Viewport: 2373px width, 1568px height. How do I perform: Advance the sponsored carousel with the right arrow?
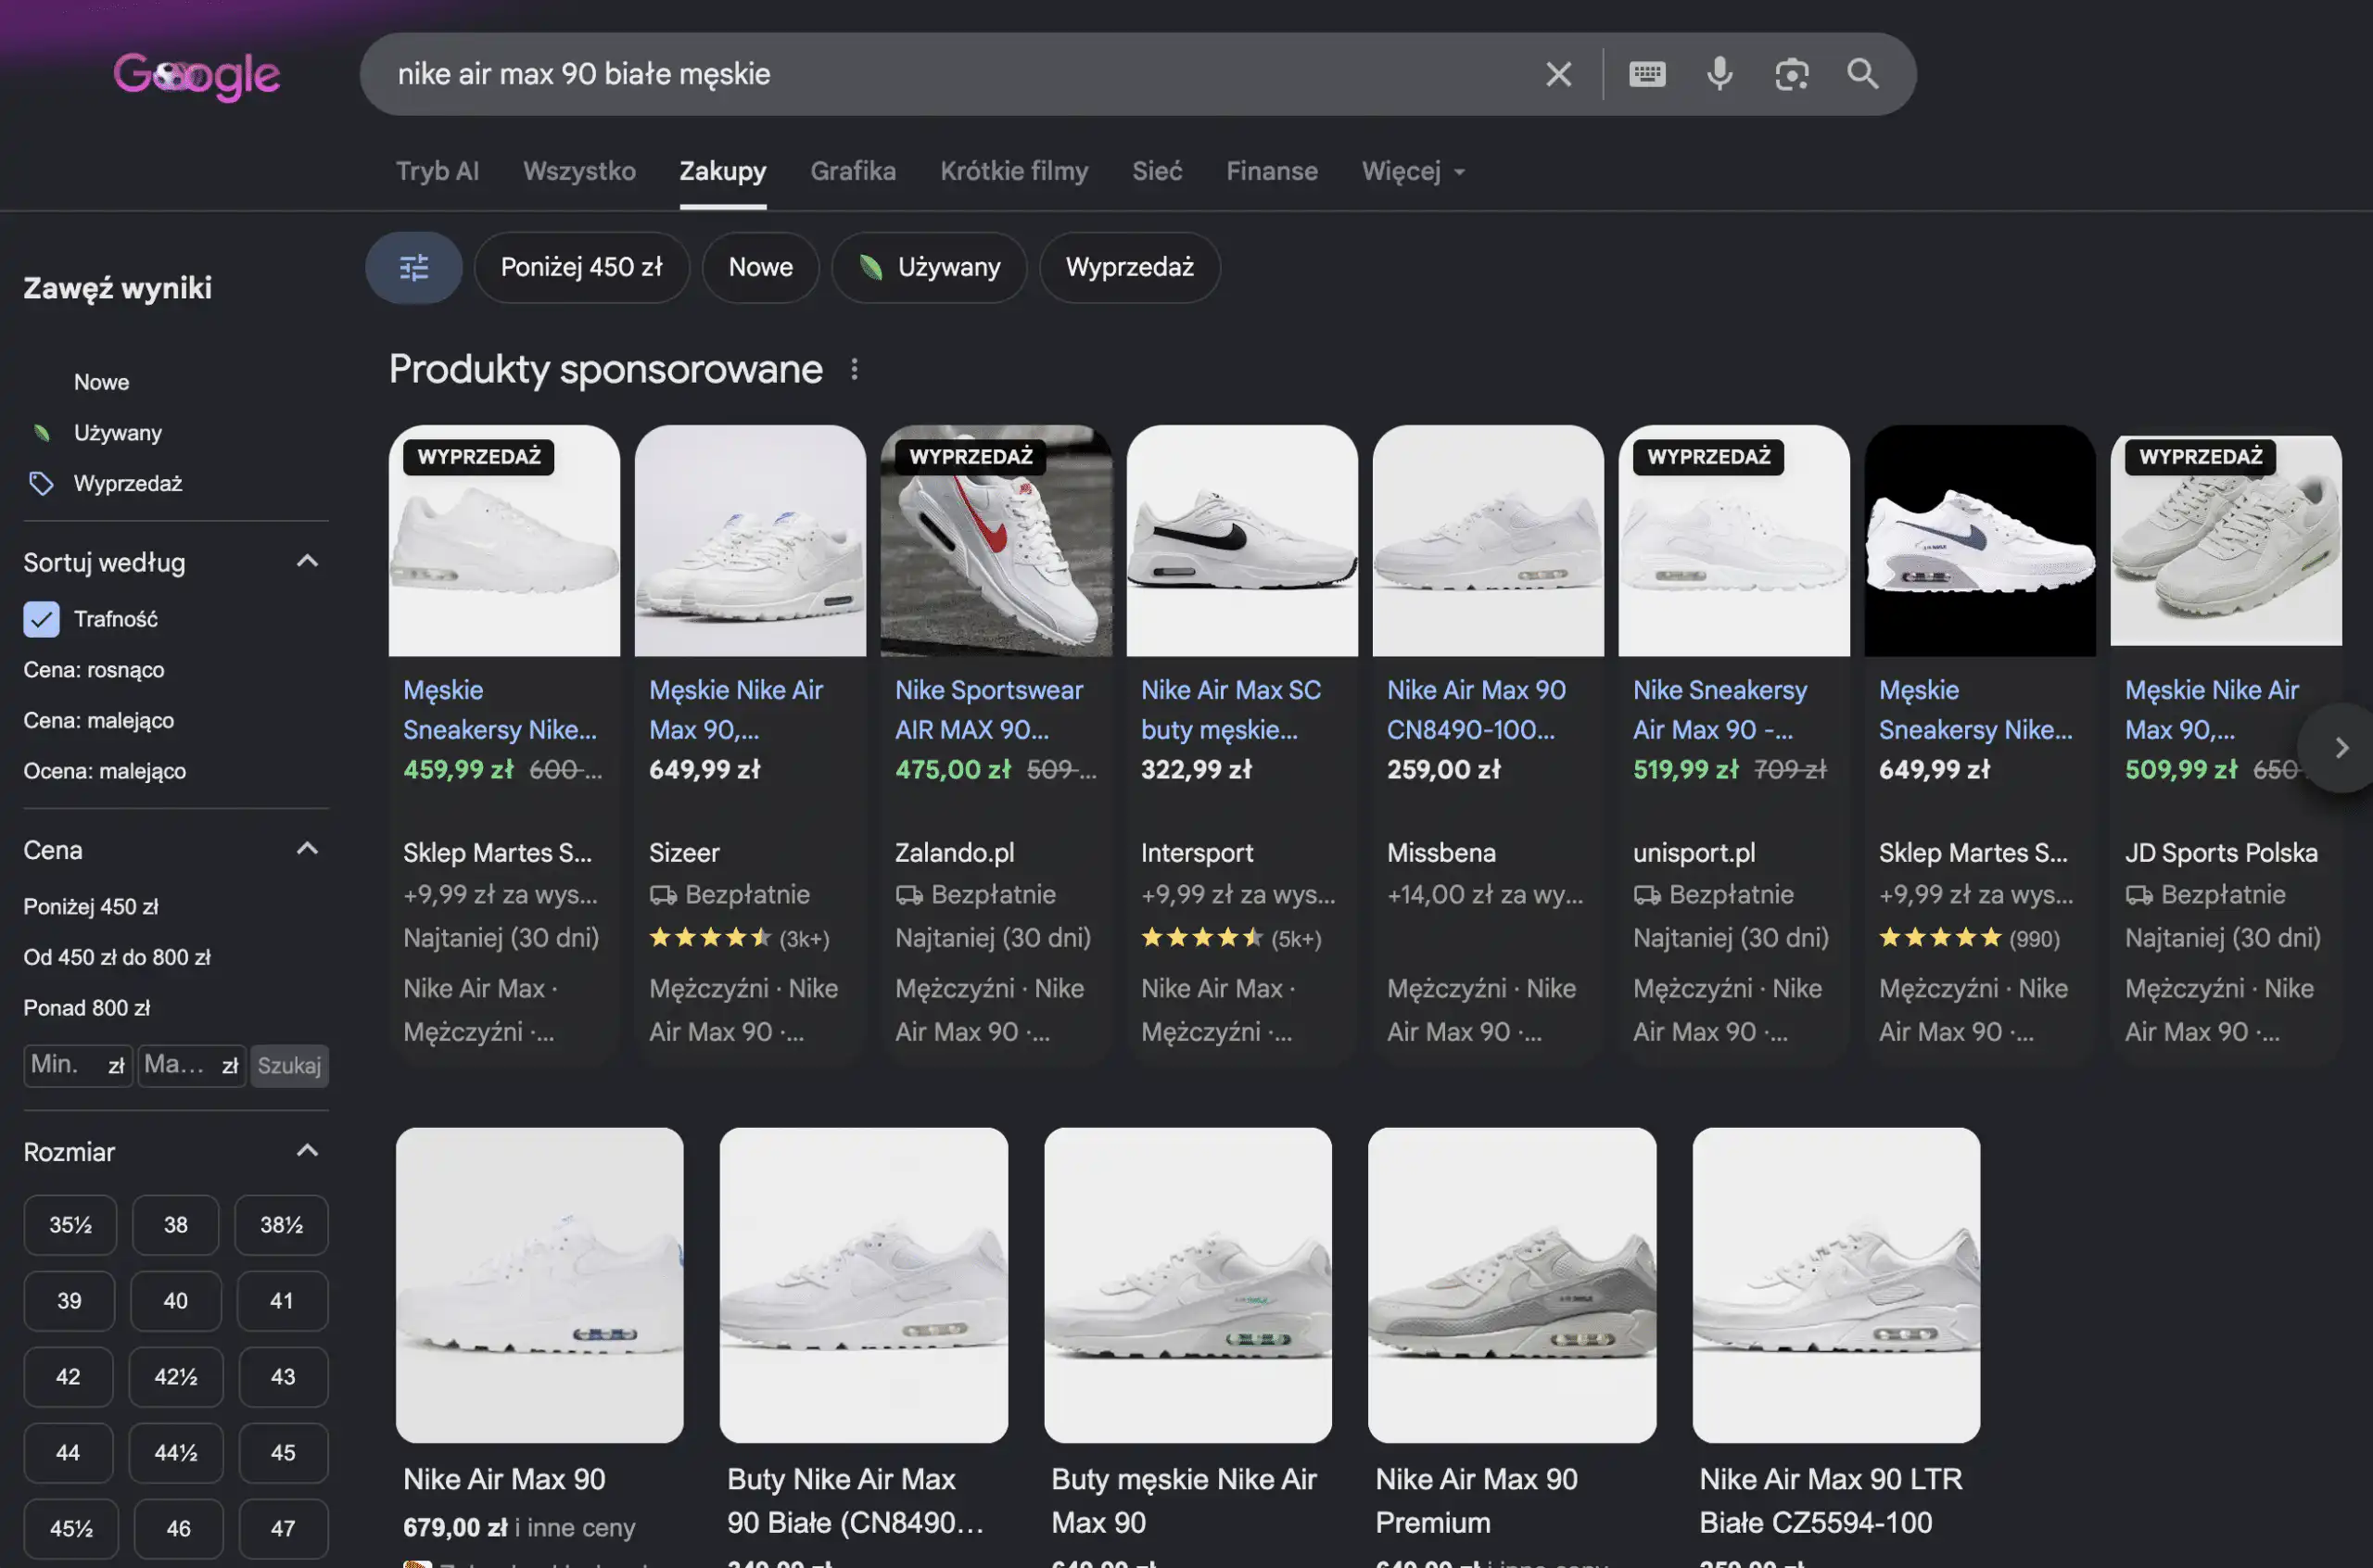pos(2339,748)
